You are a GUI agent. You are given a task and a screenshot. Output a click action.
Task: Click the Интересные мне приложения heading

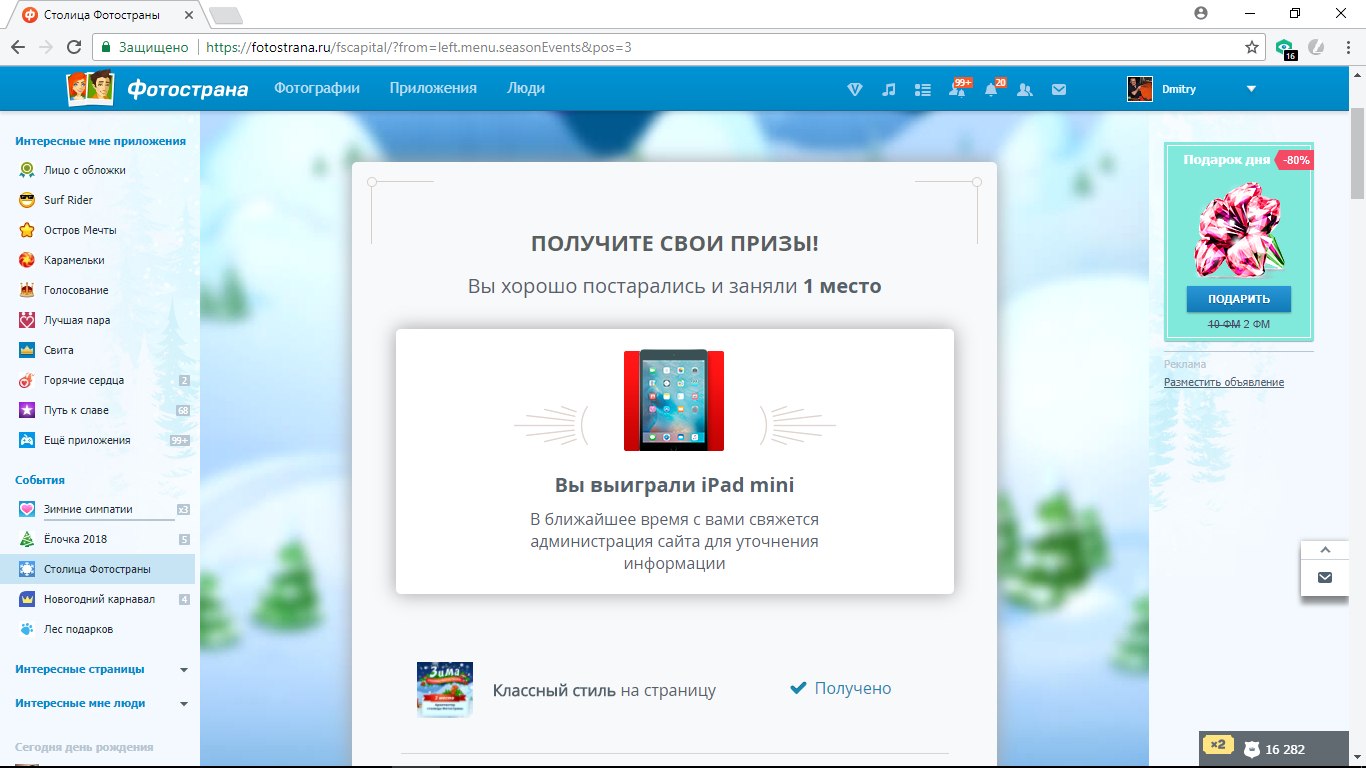coord(100,141)
